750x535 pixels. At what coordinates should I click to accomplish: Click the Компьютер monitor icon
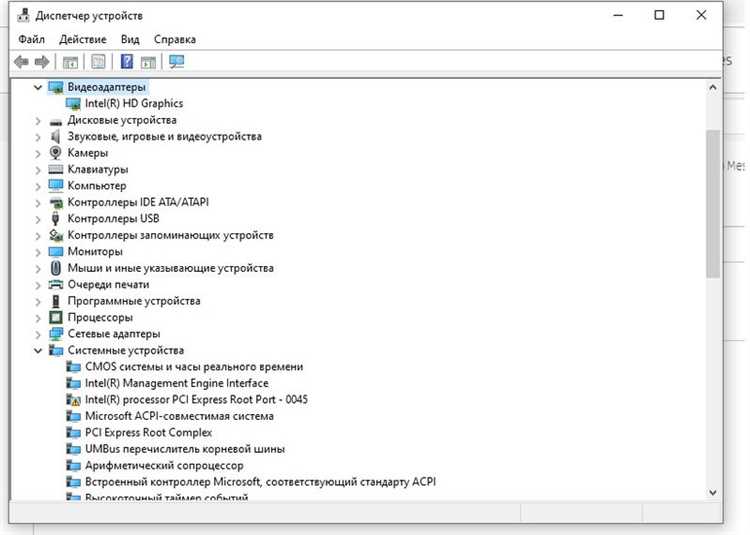[x=56, y=186]
